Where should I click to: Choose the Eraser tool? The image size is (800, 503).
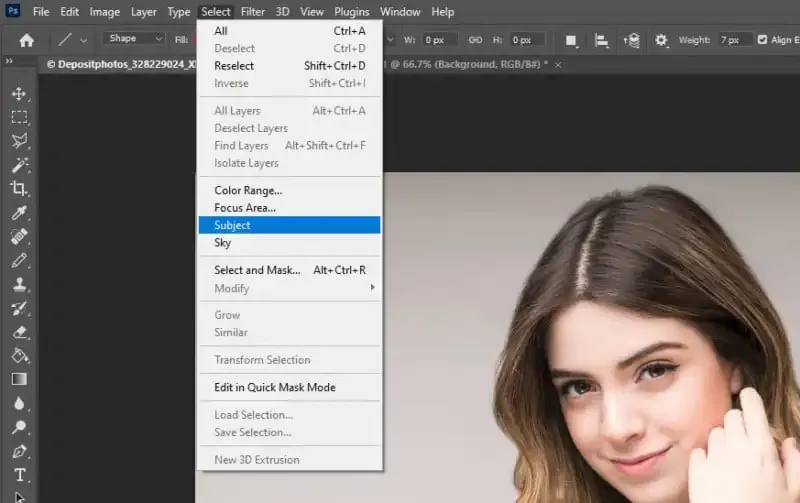(x=19, y=331)
